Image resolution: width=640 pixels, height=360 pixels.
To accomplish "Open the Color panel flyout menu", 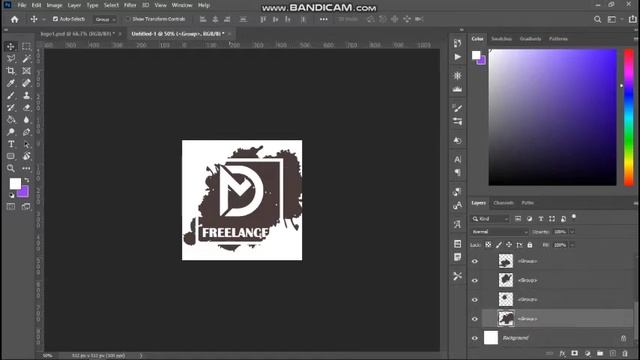I will tap(636, 39).
